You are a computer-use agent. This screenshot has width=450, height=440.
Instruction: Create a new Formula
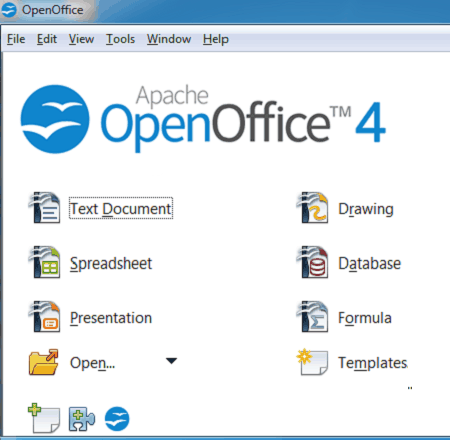[x=365, y=318]
